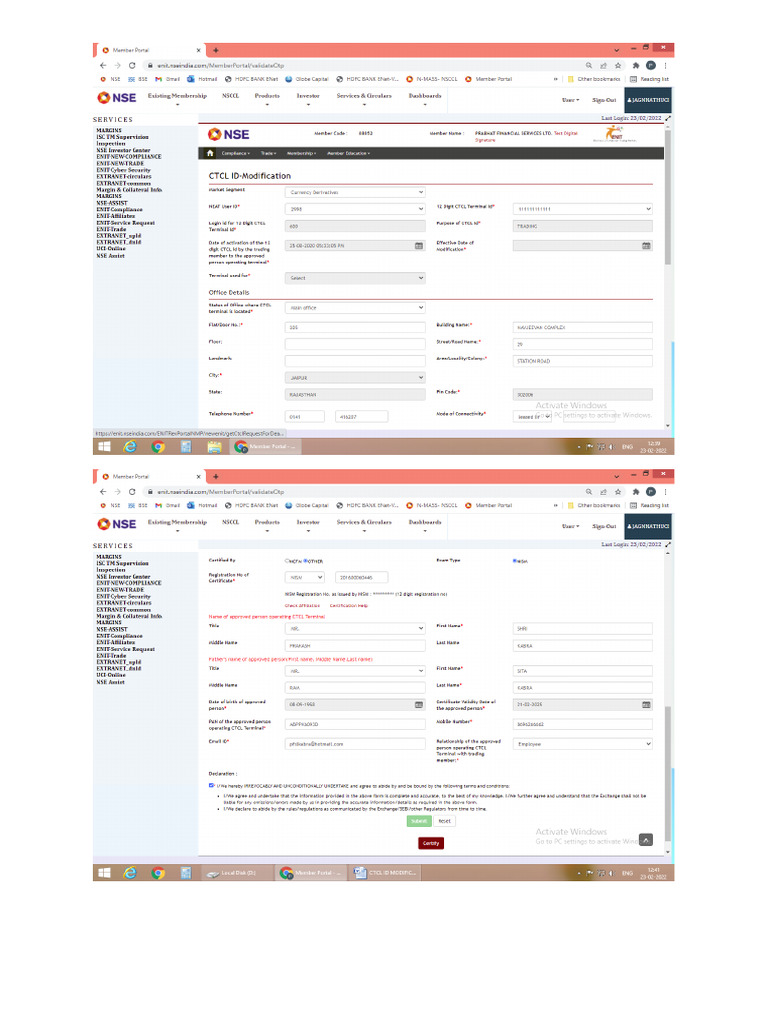Click the home icon in the dark navigation bar
The height and width of the screenshot is (1024, 768).
click(210, 153)
